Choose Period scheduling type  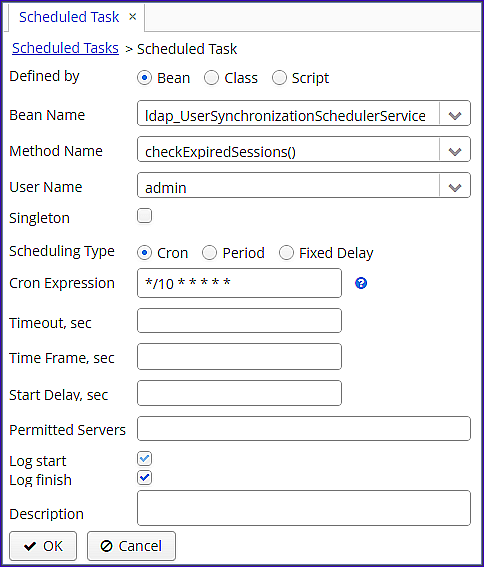pos(209,253)
